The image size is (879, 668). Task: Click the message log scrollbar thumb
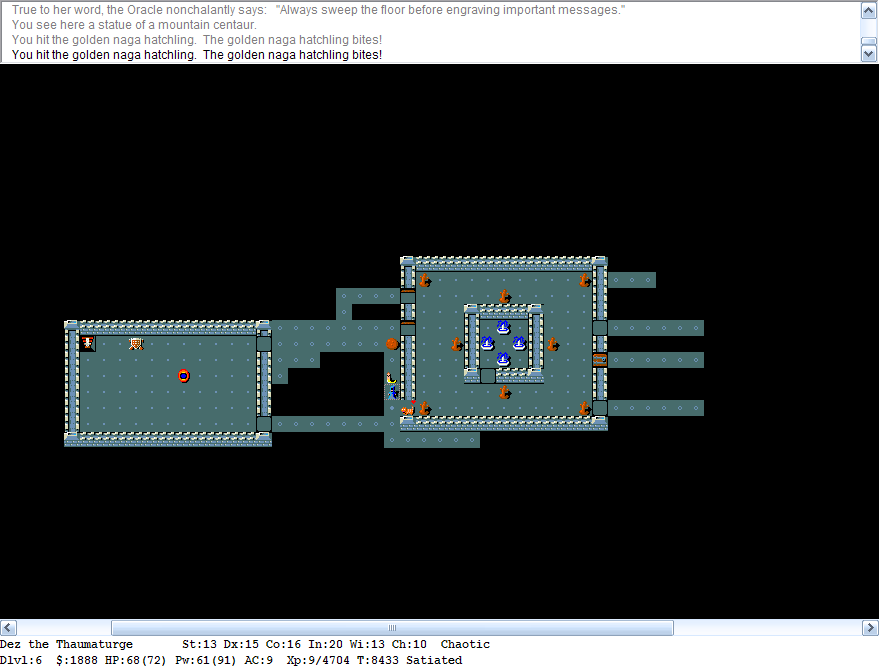pos(868,41)
